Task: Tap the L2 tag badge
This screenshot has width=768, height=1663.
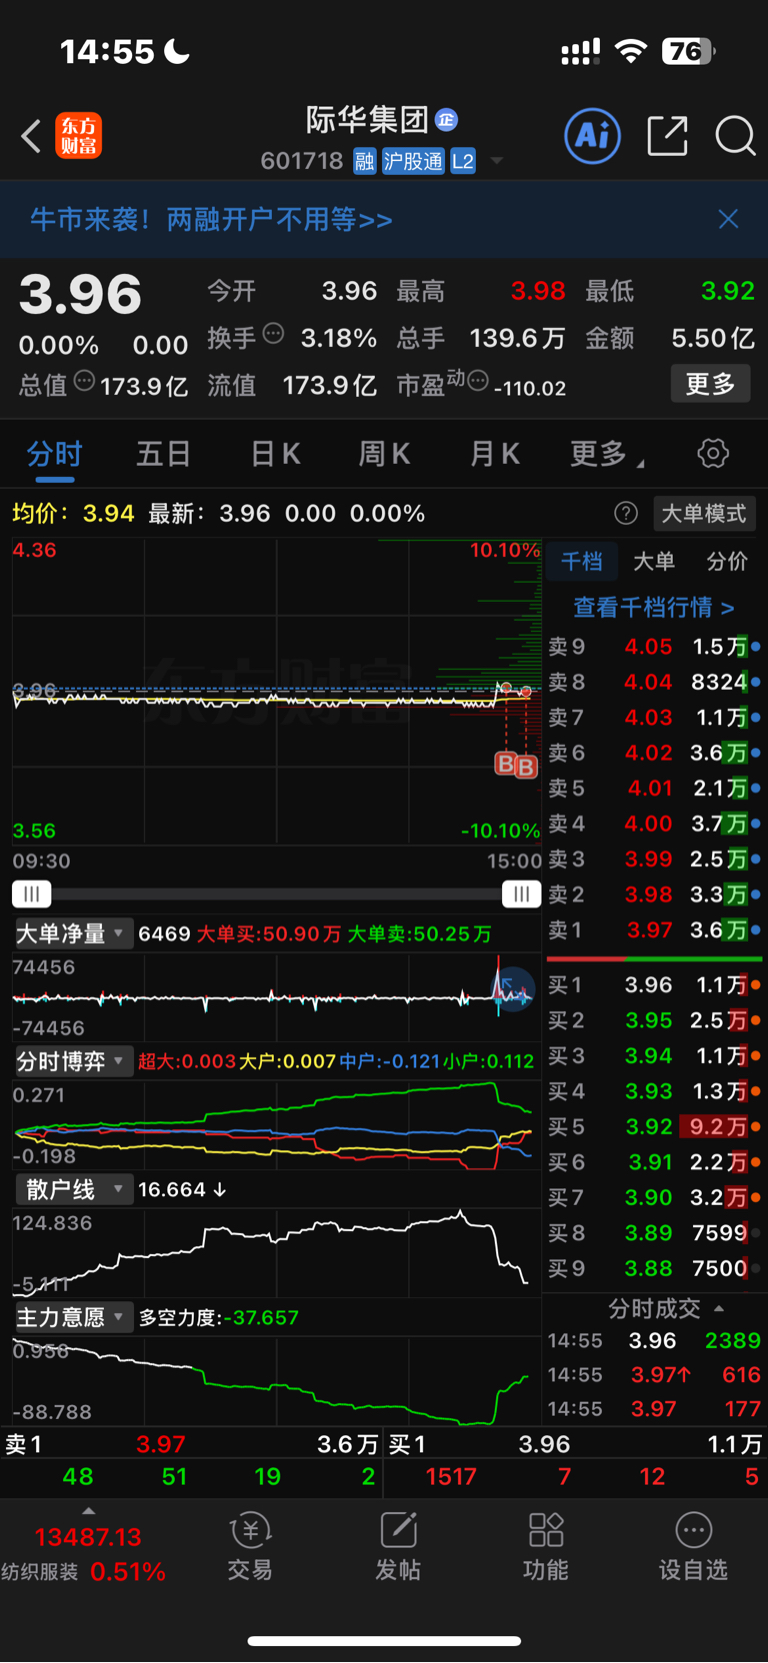Action: tap(463, 161)
